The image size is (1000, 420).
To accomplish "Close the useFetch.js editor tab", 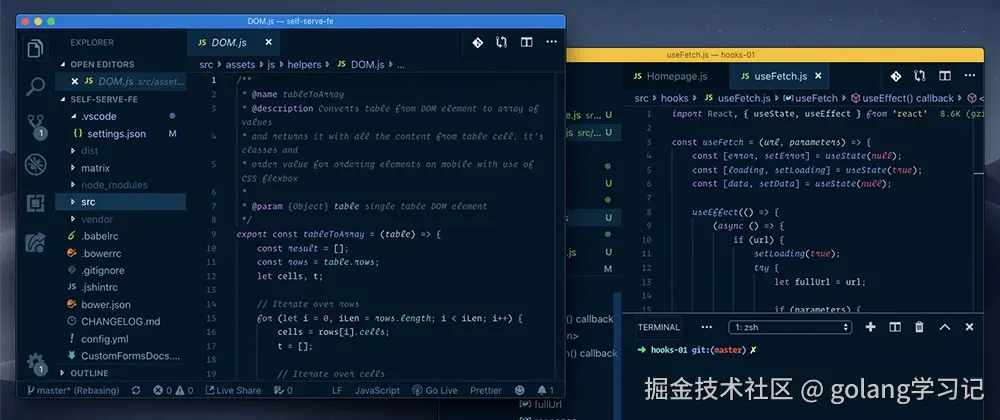I will coord(818,76).
